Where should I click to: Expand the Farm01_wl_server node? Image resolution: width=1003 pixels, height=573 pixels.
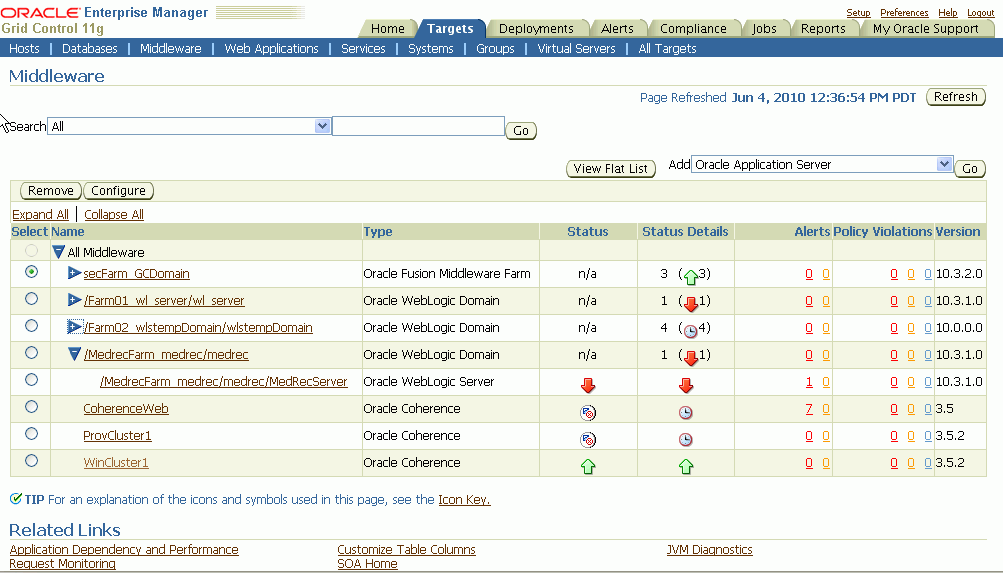[75, 300]
